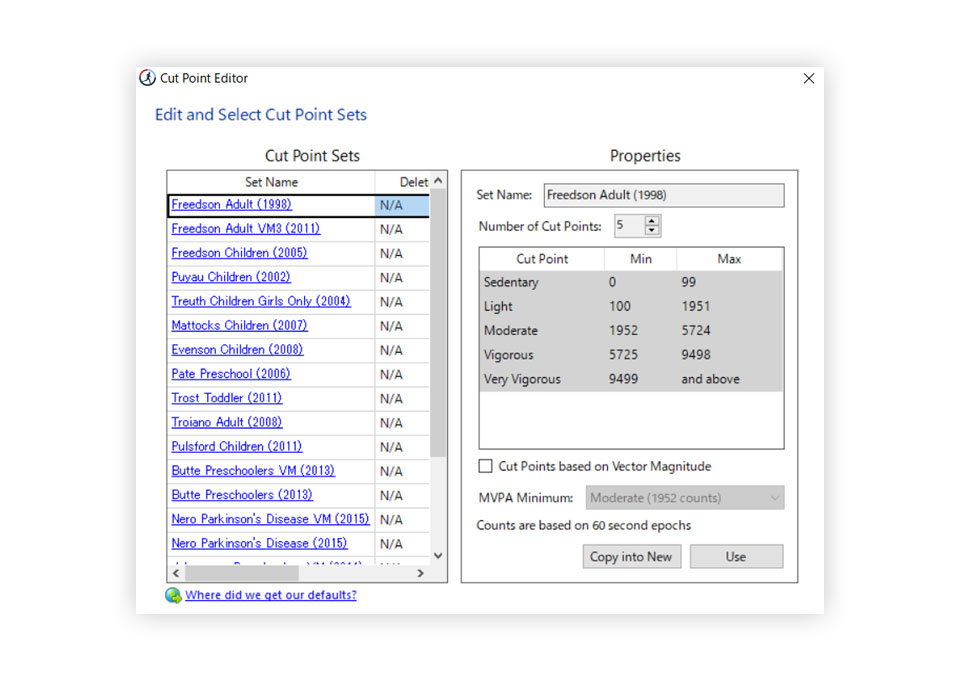
Task: Click the Set Name text field
Action: tap(663, 195)
